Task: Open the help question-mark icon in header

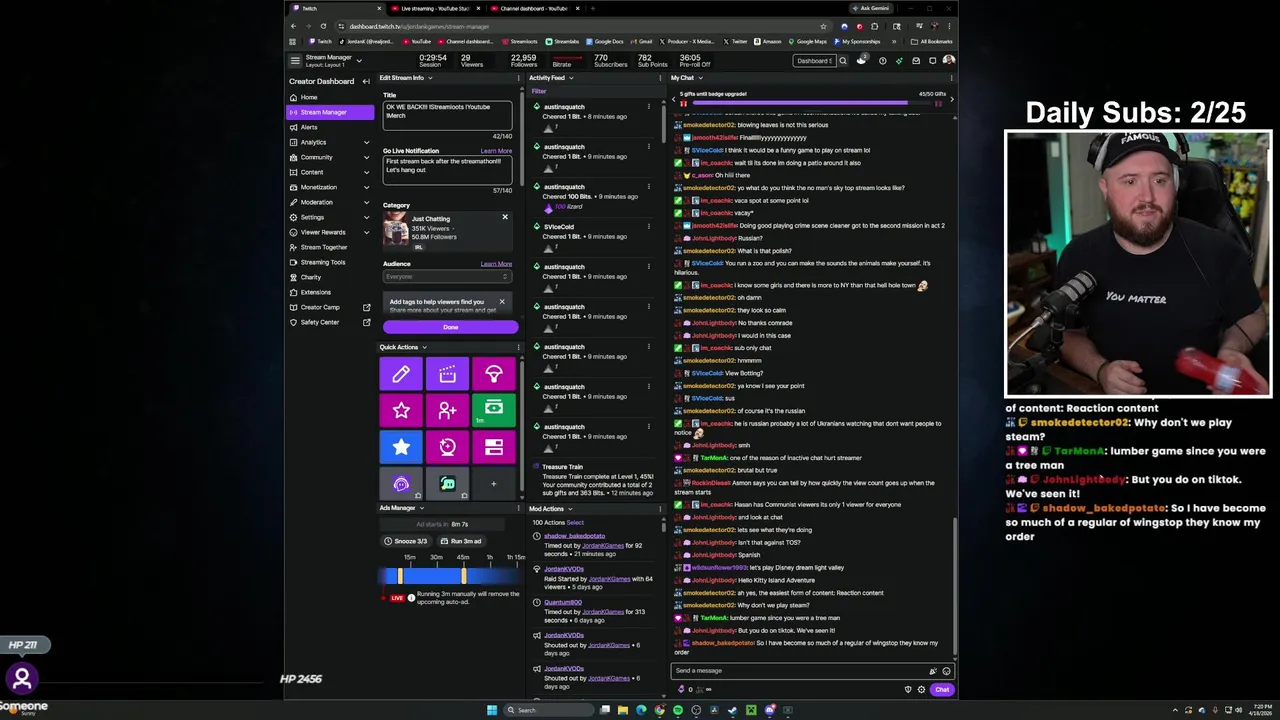Action: (x=882, y=61)
